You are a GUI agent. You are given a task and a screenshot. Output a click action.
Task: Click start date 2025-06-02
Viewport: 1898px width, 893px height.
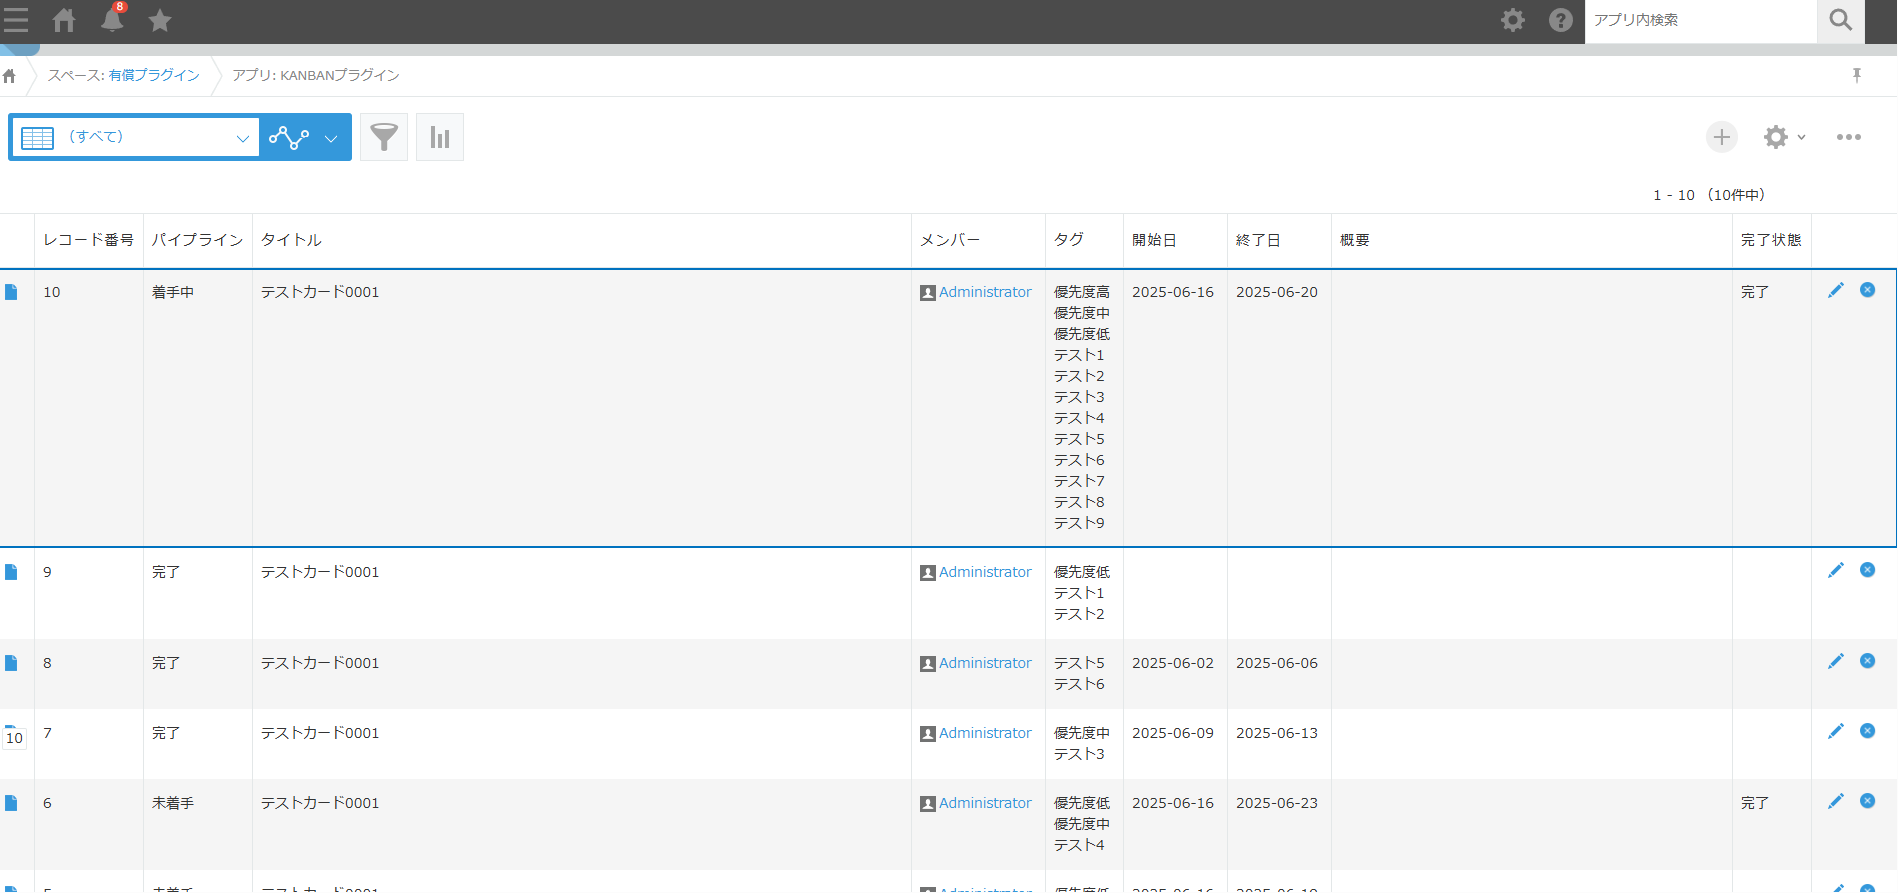click(1173, 663)
